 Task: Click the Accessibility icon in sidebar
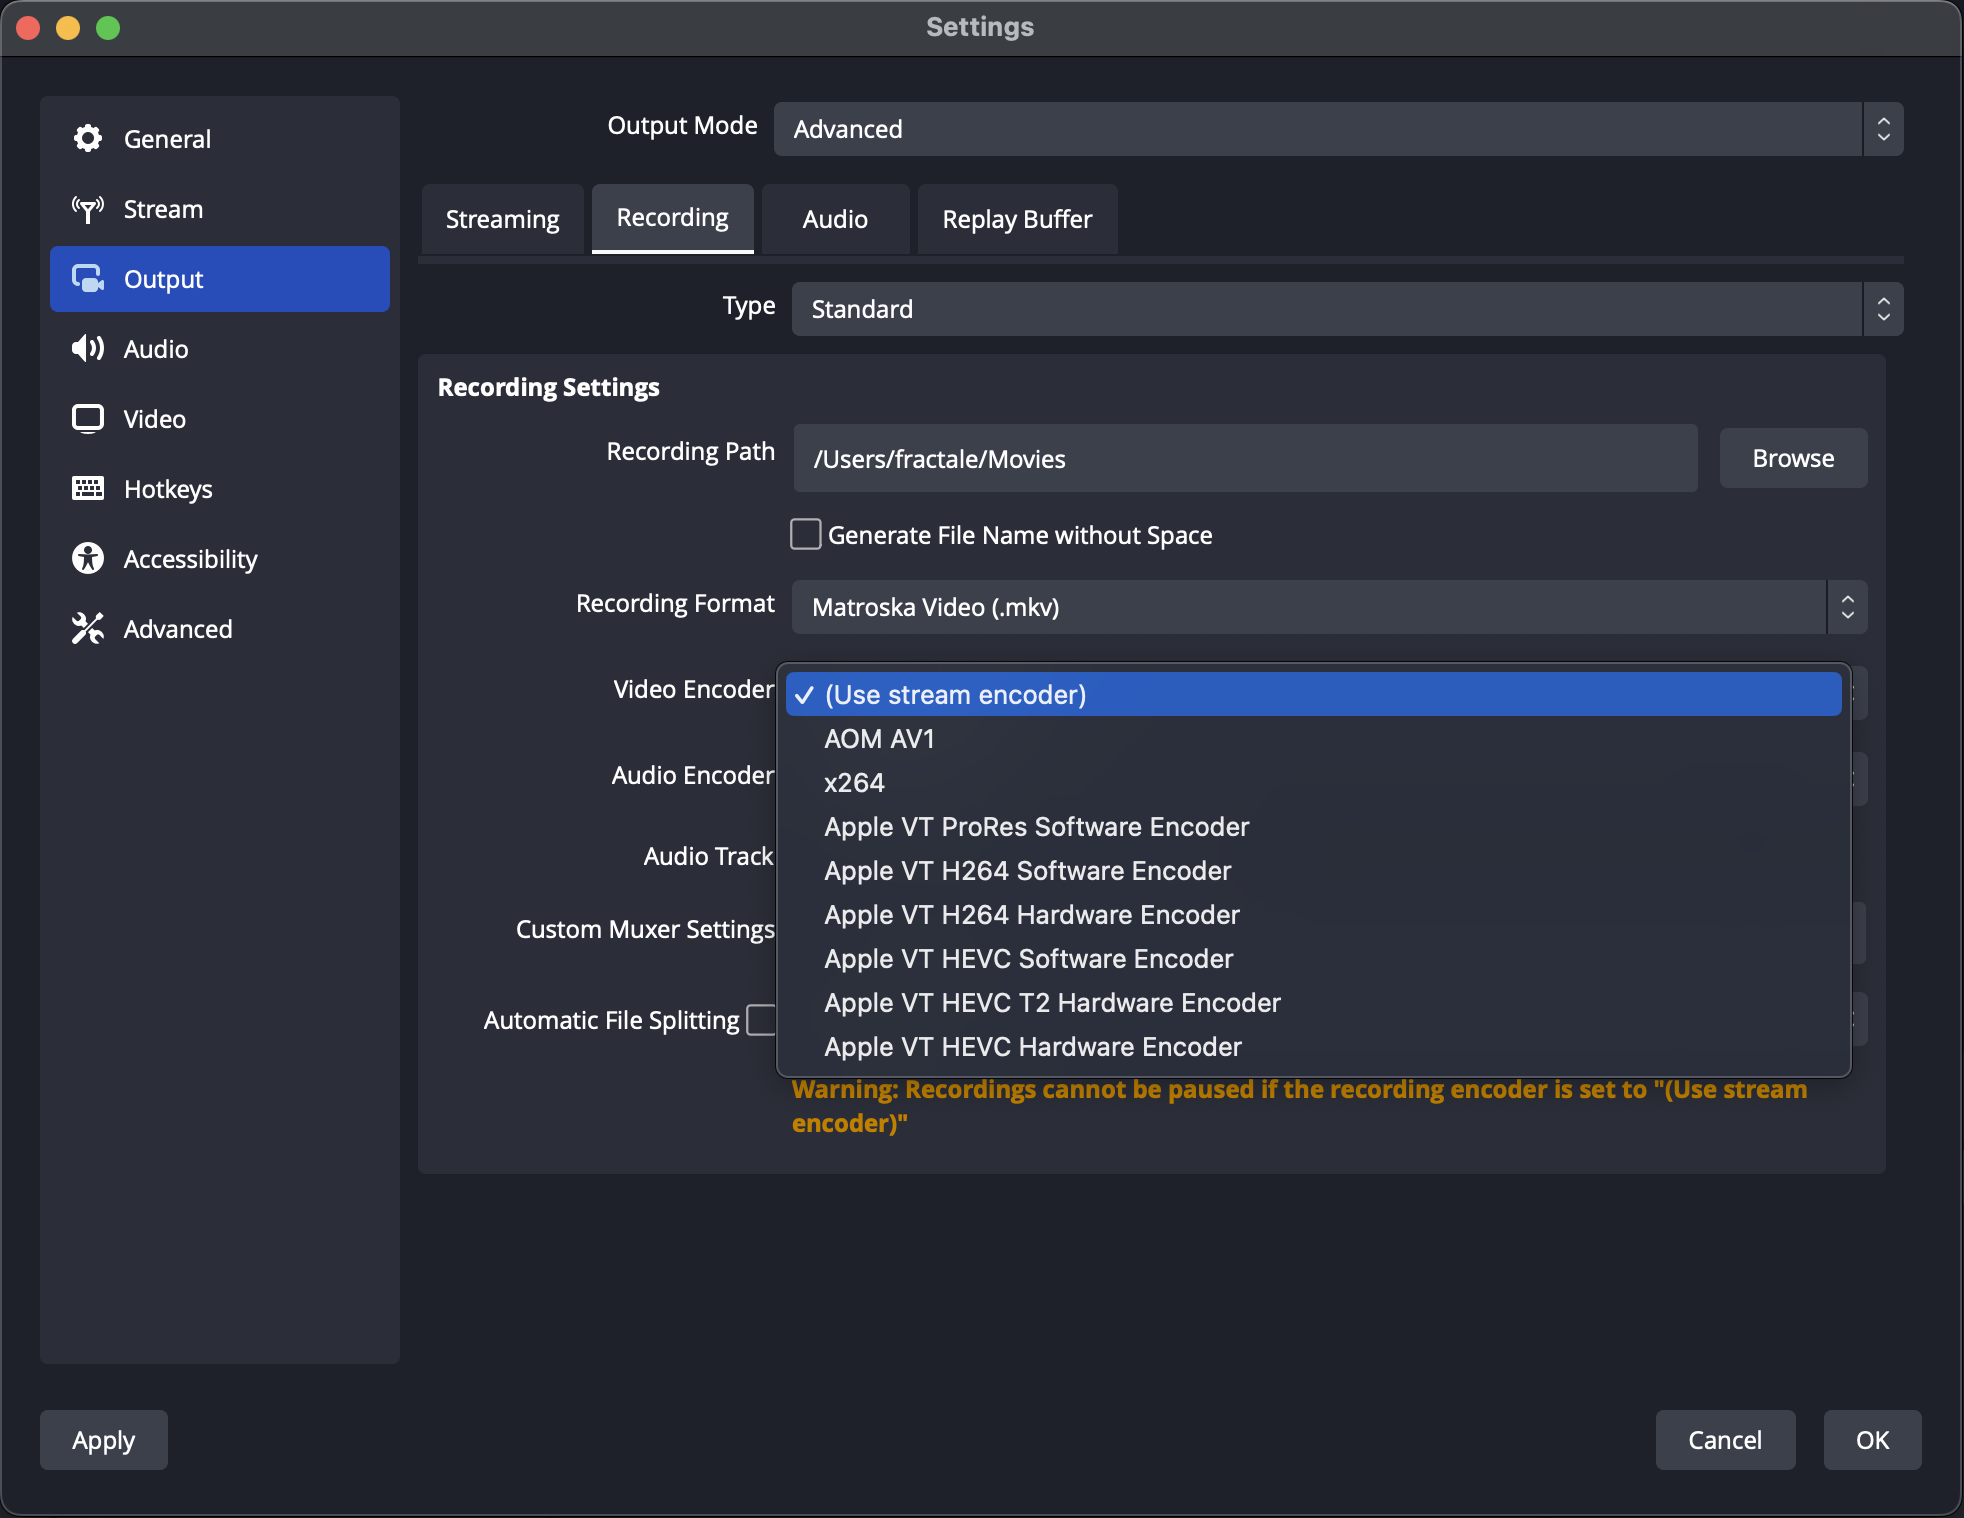tap(87, 559)
